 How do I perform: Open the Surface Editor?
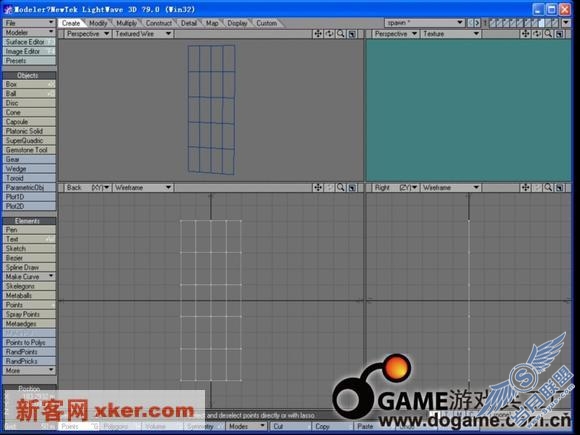pos(29,42)
